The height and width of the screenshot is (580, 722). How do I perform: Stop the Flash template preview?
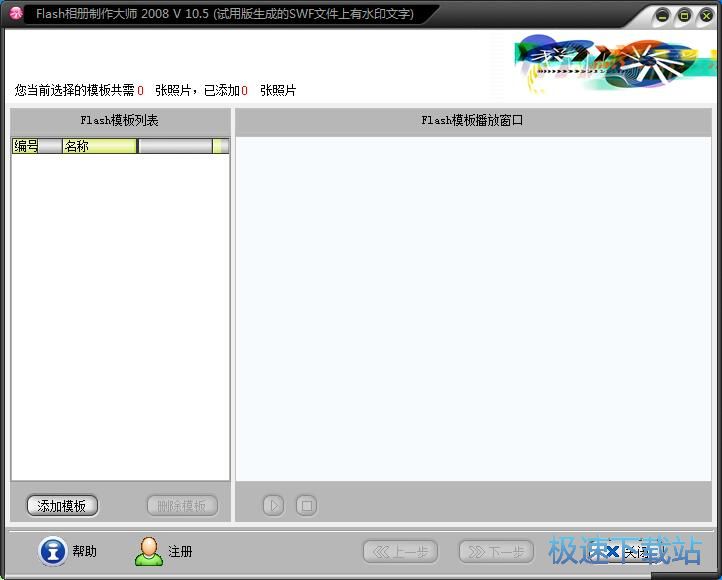click(306, 506)
